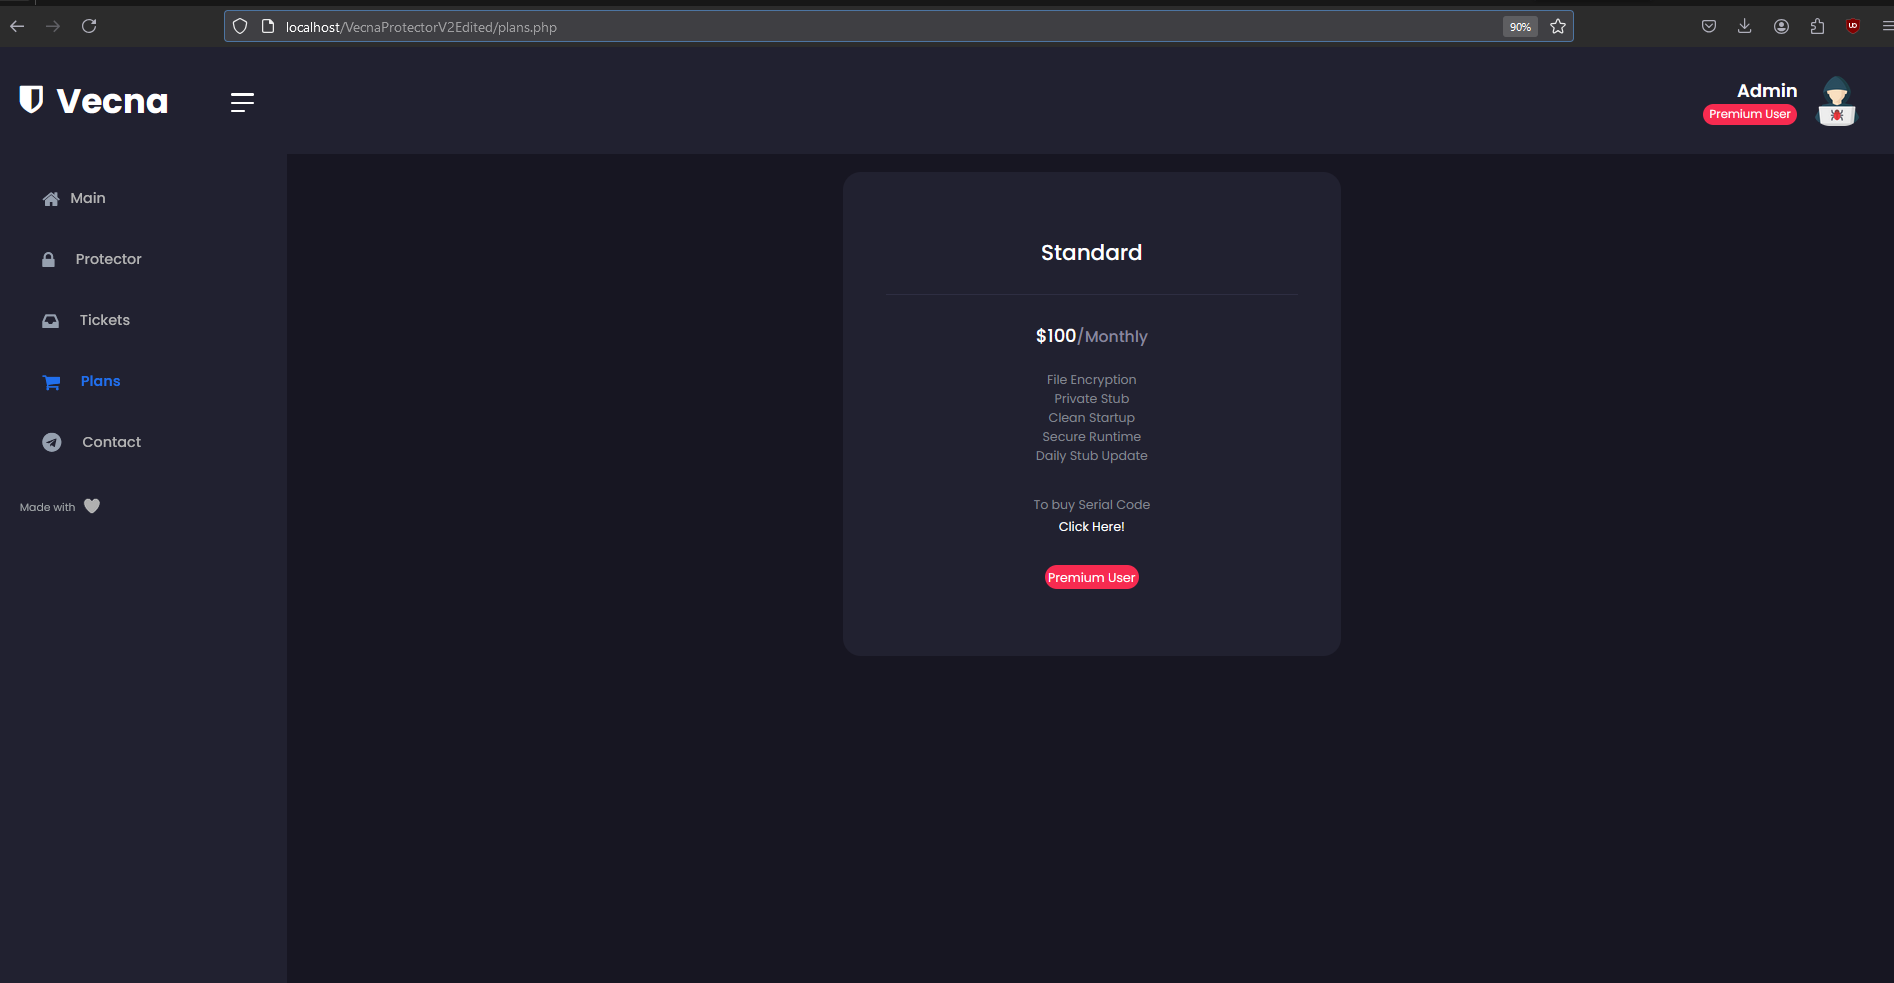Open the Pocket save icon
Image resolution: width=1894 pixels, height=983 pixels.
coord(1709,26)
